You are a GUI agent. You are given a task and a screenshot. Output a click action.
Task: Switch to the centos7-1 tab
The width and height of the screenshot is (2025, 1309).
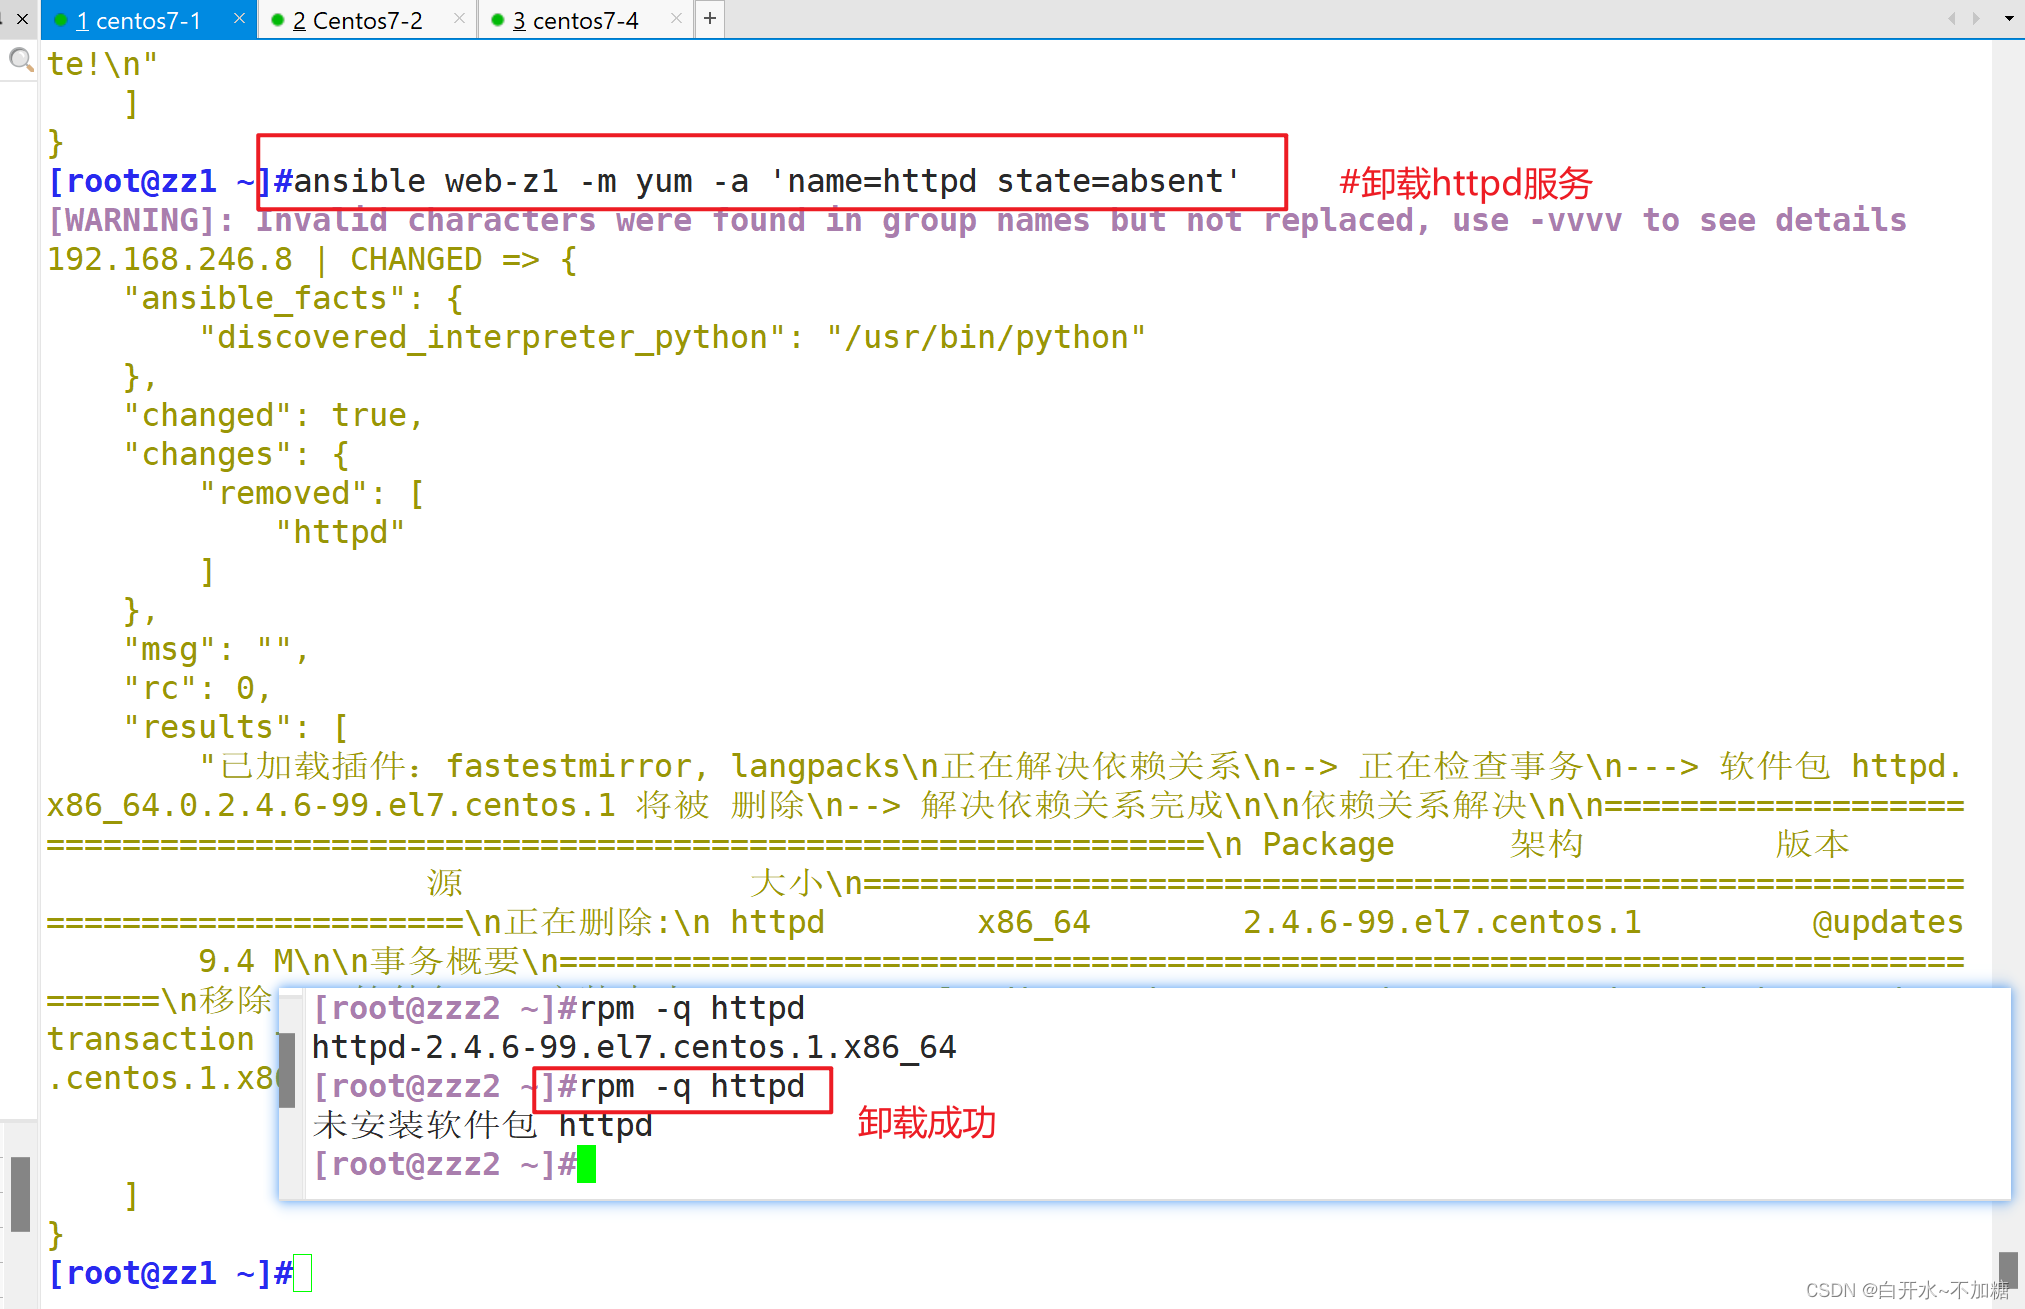138,20
